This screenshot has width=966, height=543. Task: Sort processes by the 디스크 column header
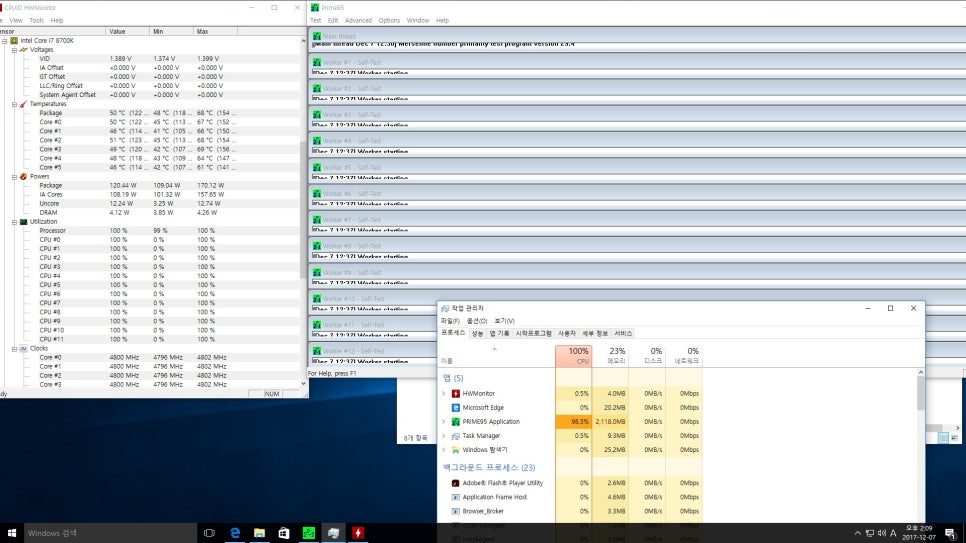coord(647,356)
